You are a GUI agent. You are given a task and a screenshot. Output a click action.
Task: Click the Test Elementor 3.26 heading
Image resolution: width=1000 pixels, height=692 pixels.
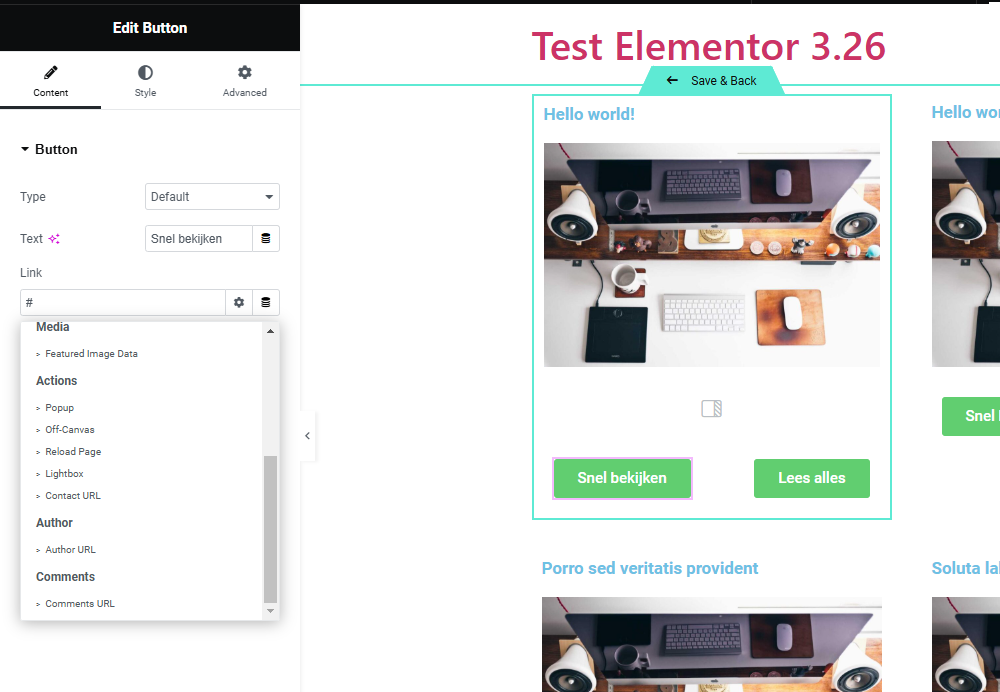709,46
